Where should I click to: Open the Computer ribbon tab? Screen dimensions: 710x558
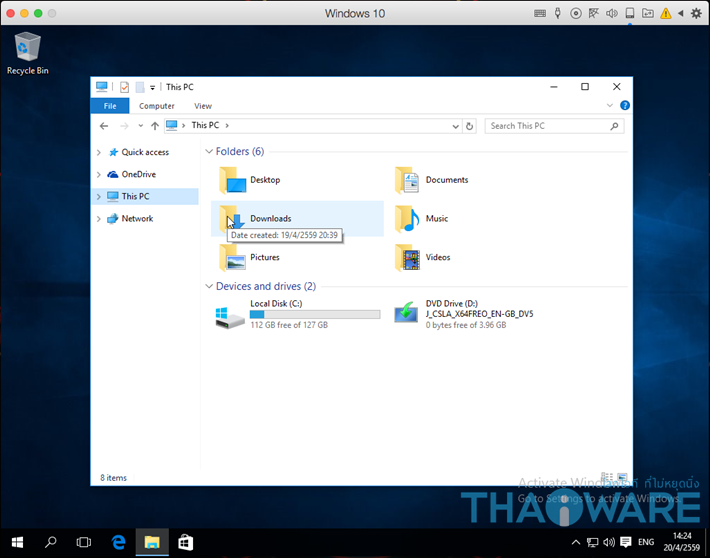click(x=156, y=106)
